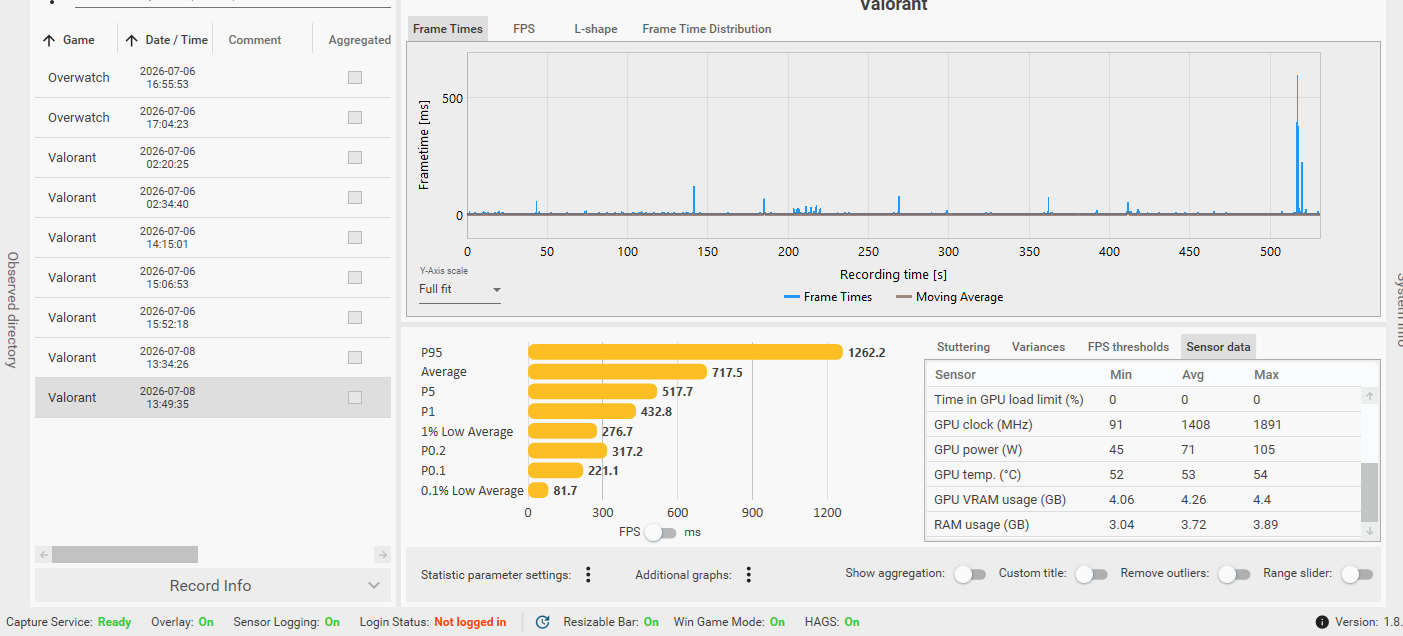Enable Custom title switch

tap(1091, 574)
